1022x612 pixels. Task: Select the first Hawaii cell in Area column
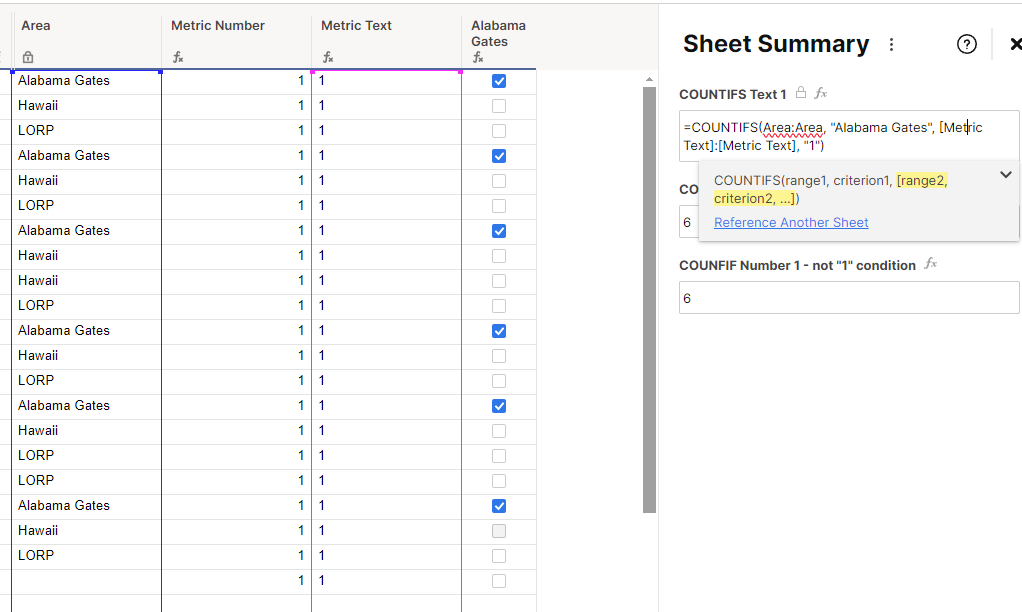pyautogui.click(x=86, y=106)
